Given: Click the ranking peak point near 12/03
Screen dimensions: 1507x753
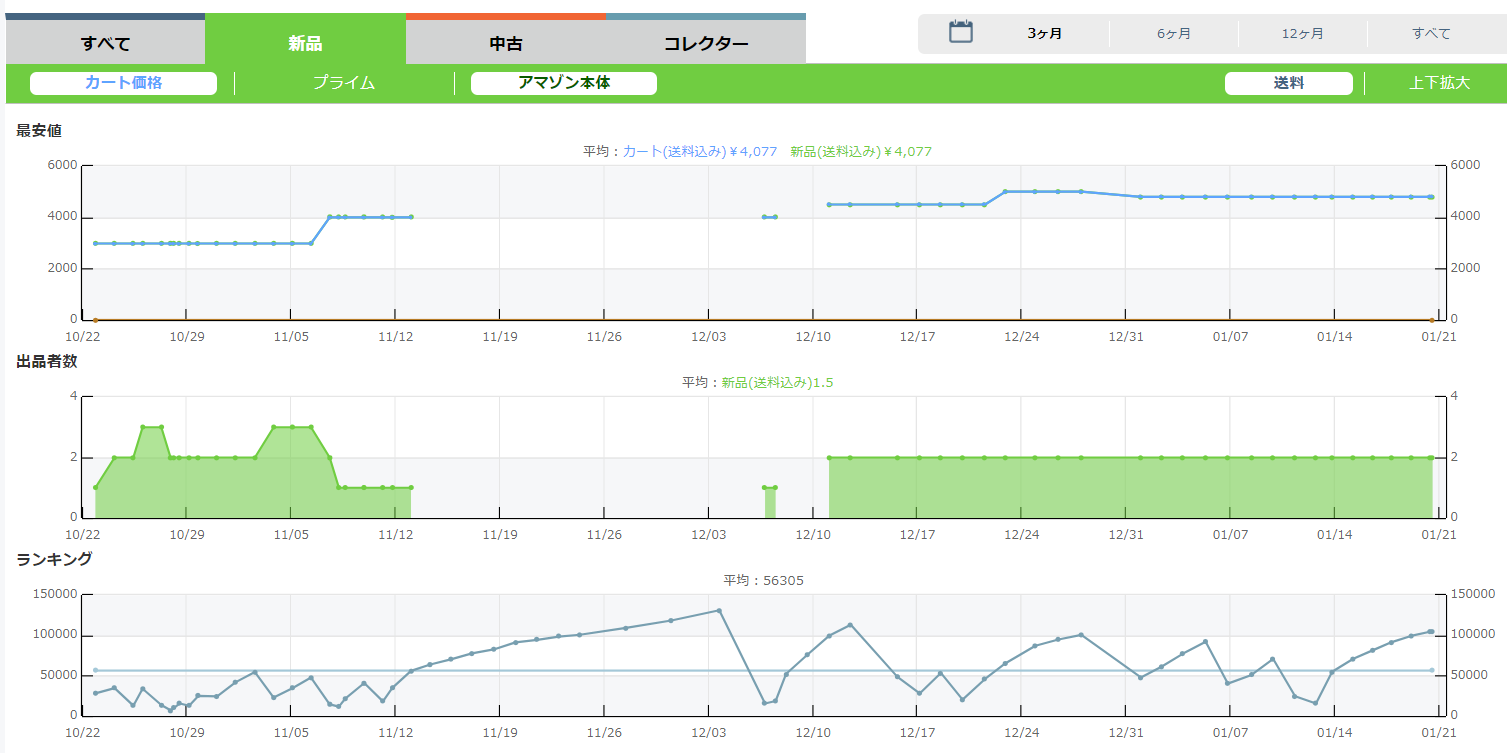Looking at the screenshot, I should tap(719, 610).
